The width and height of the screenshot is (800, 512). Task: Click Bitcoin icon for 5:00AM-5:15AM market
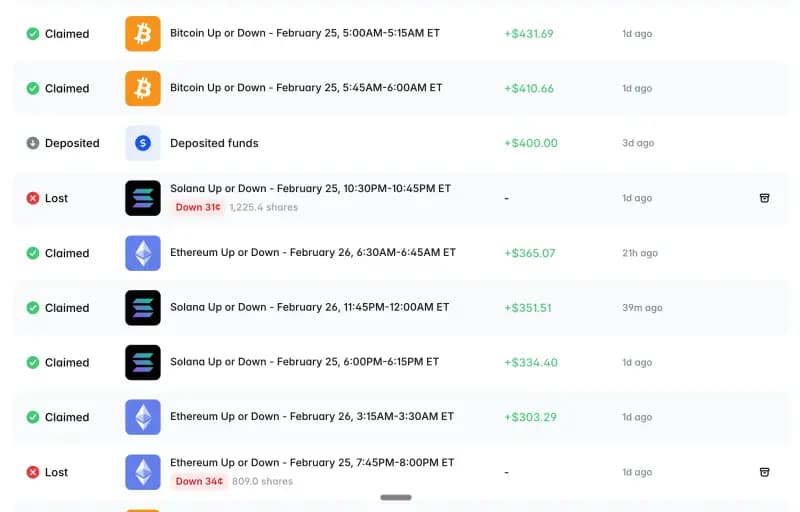[x=142, y=34]
